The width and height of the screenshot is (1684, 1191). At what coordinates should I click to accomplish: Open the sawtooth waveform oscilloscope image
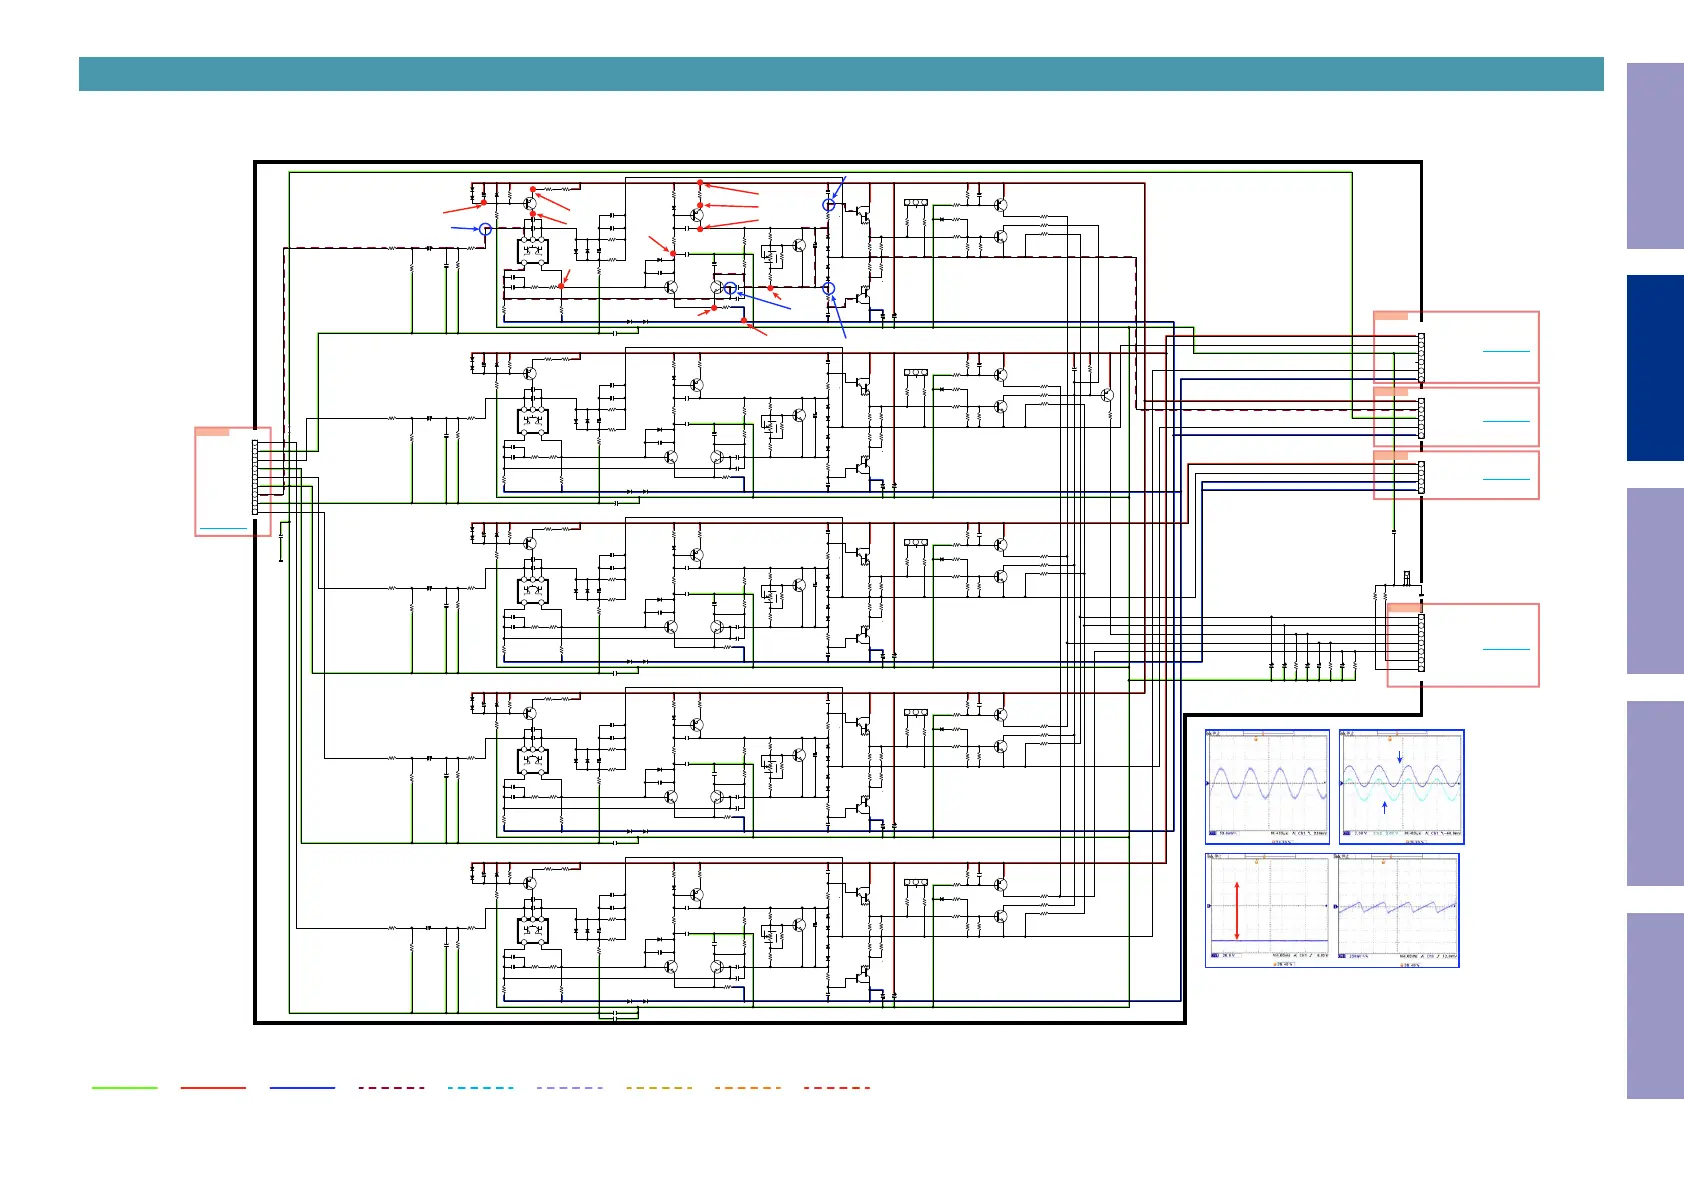(x=1396, y=910)
